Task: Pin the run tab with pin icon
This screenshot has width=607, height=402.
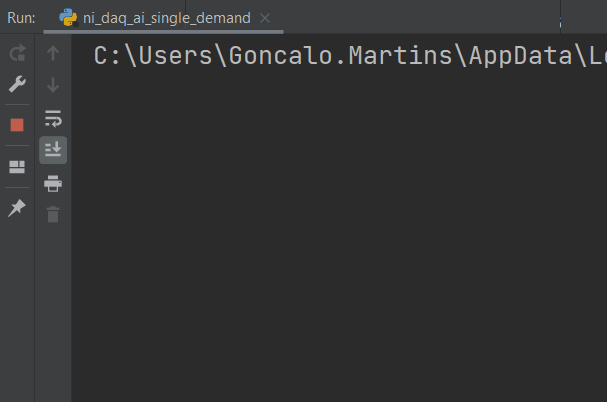Action: pos(17,208)
